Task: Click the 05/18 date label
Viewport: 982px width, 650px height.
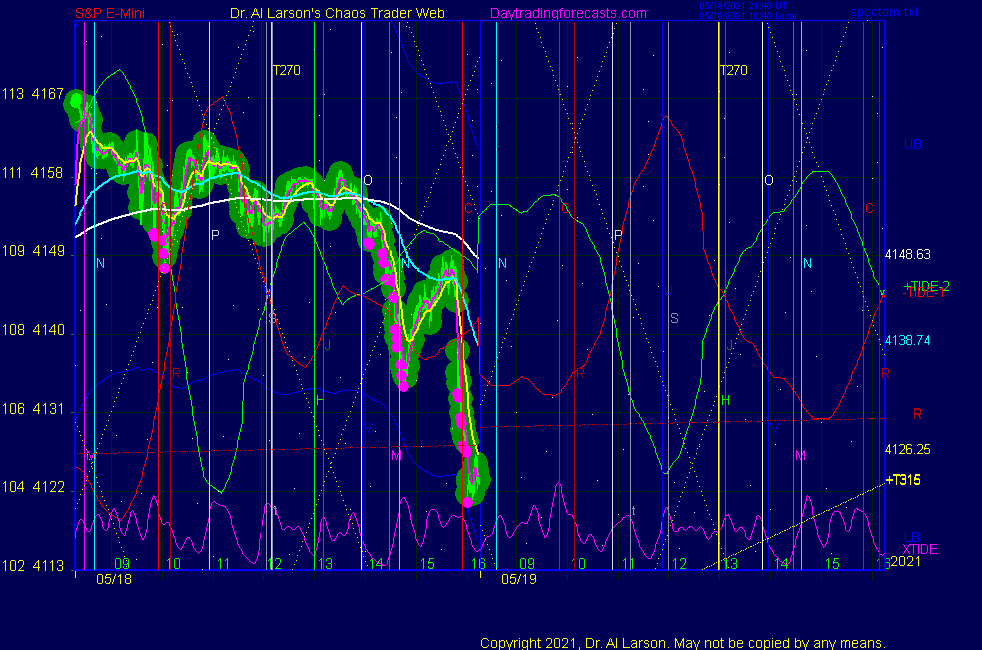Action: 114,579
